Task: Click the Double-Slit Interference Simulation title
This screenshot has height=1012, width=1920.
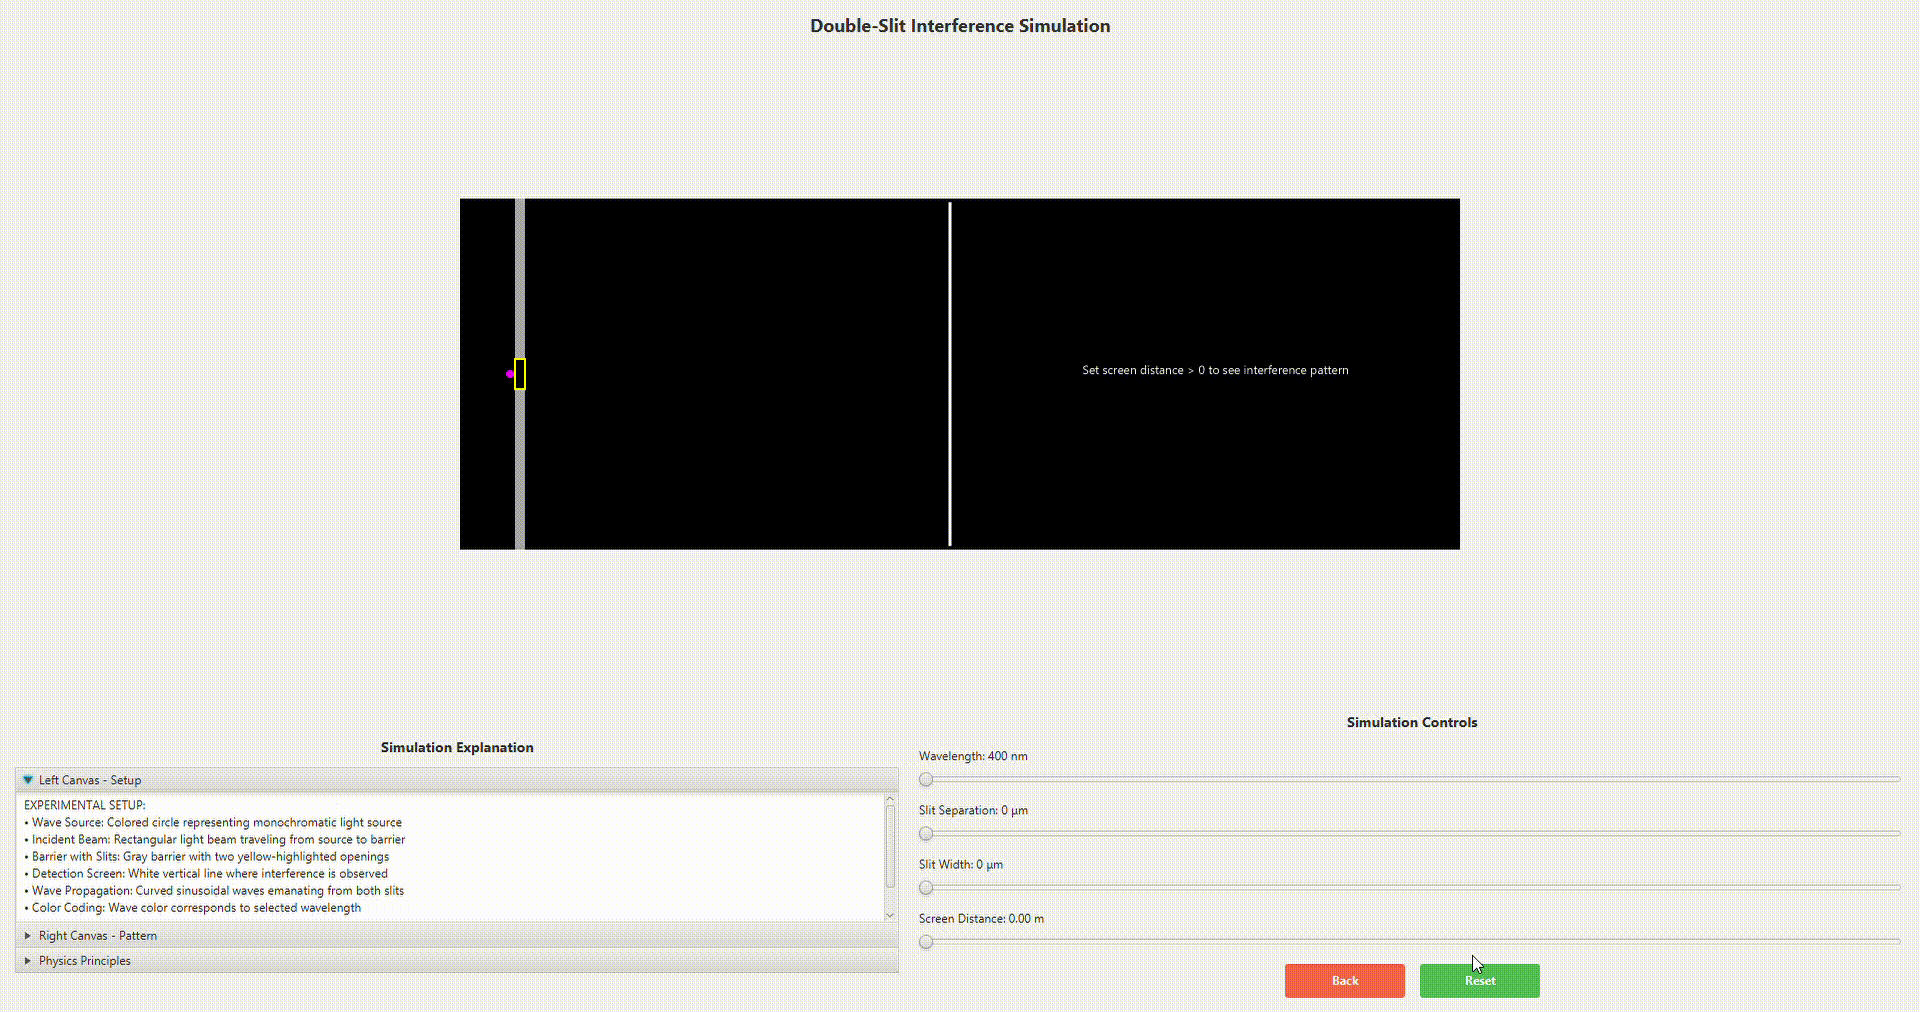Action: coord(960,26)
